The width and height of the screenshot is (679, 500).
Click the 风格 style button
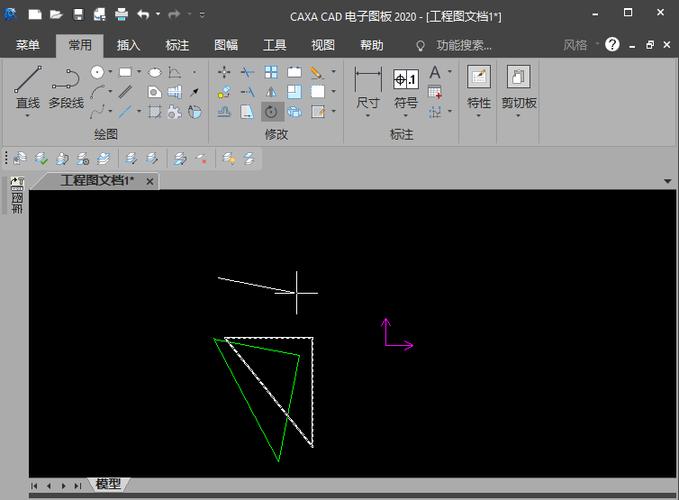click(x=576, y=45)
